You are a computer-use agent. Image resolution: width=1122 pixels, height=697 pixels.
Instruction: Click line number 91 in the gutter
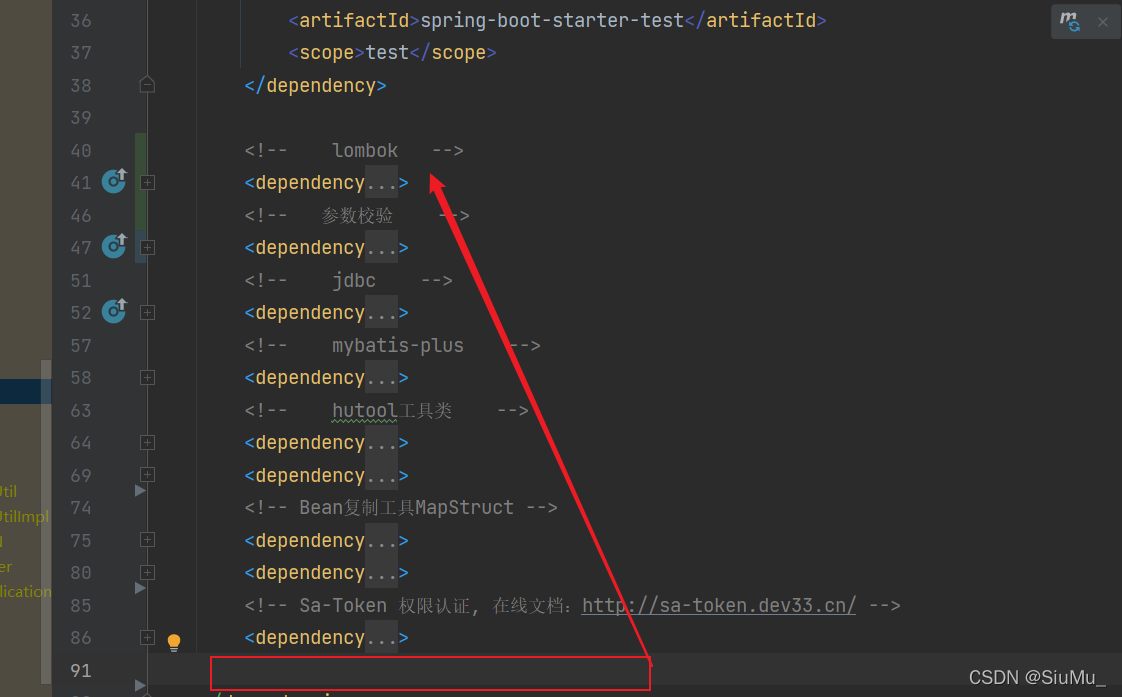[x=81, y=671]
